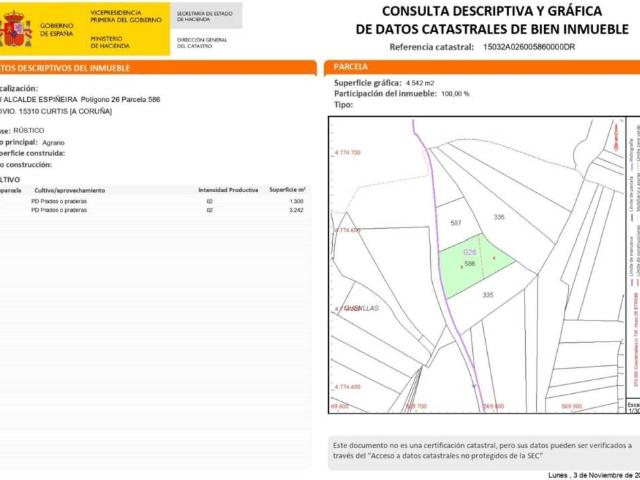Image resolution: width=640 pixels, height=480 pixels.
Task: Click the Intensidad Productiva column header
Action: pos(228,190)
